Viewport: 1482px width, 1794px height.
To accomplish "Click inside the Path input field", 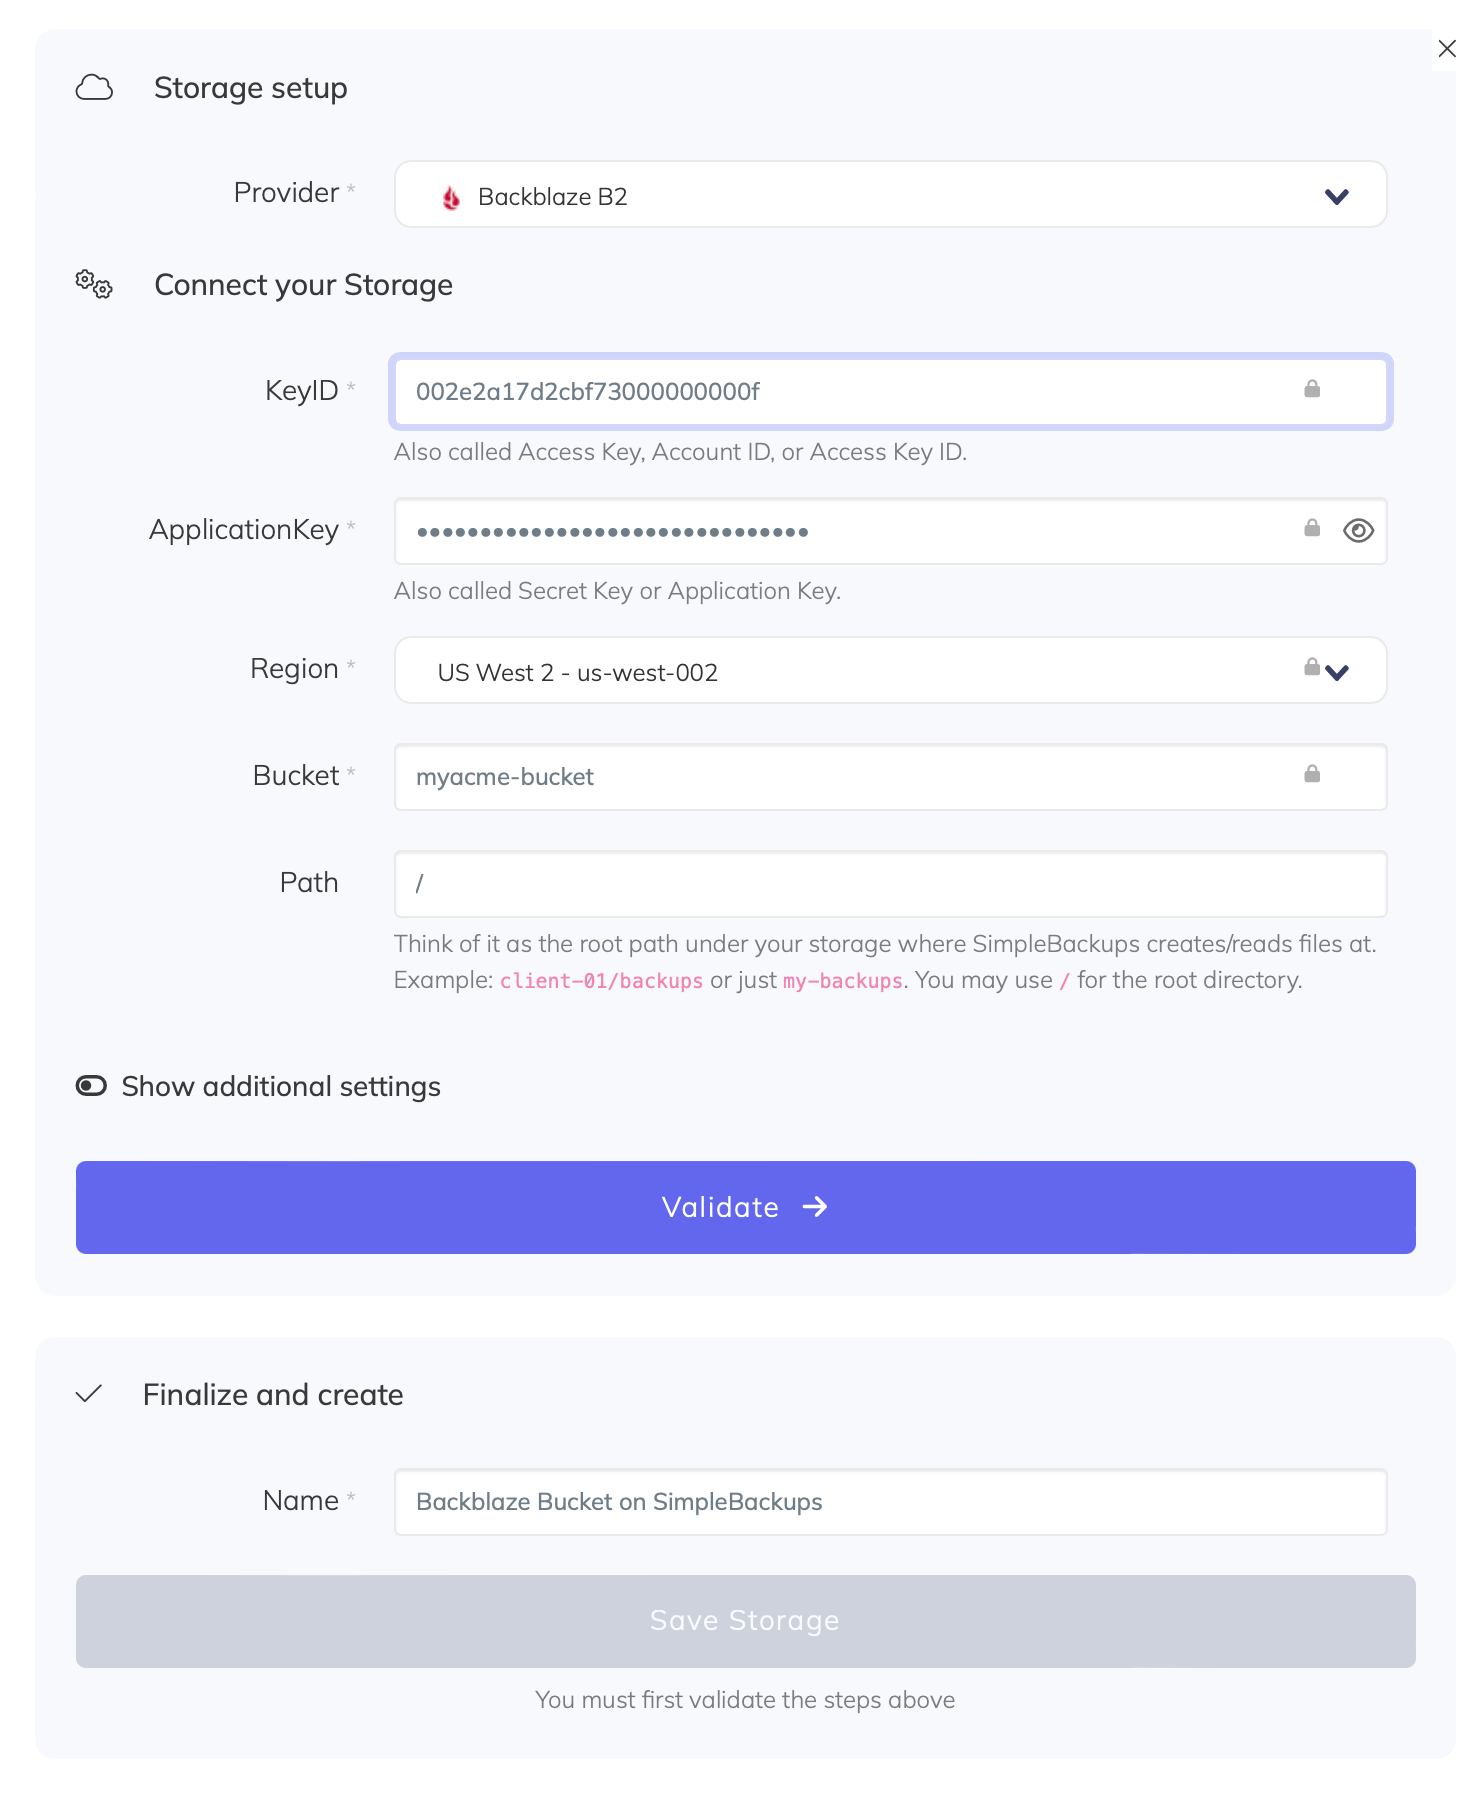I will [x=890, y=884].
